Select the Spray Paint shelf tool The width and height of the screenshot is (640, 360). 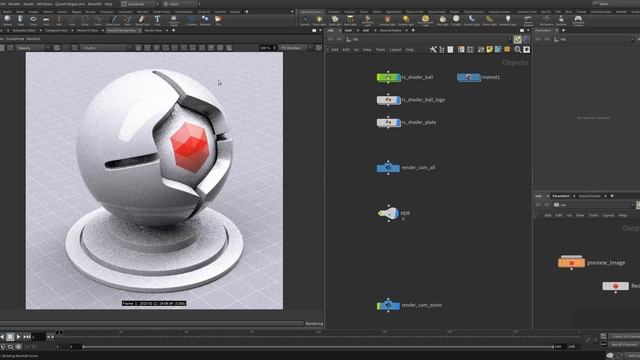coord(142,20)
